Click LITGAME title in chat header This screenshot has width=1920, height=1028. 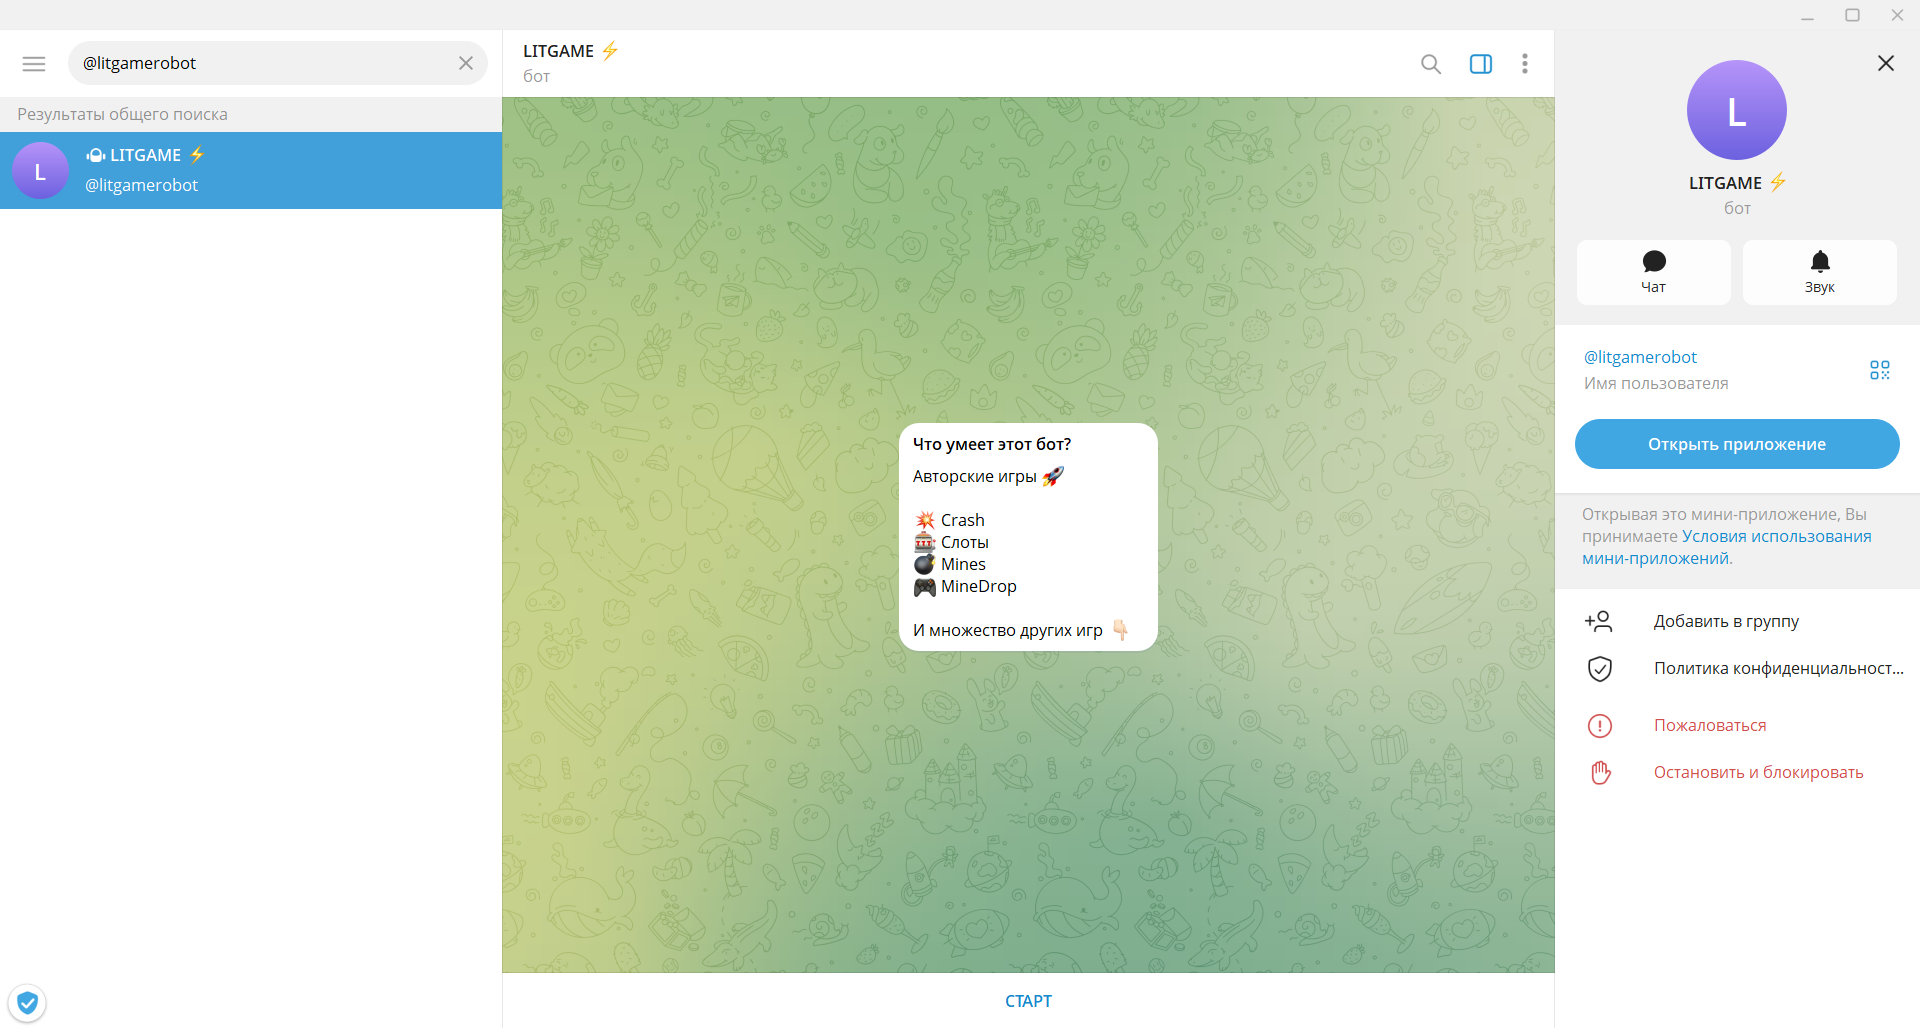(x=558, y=51)
